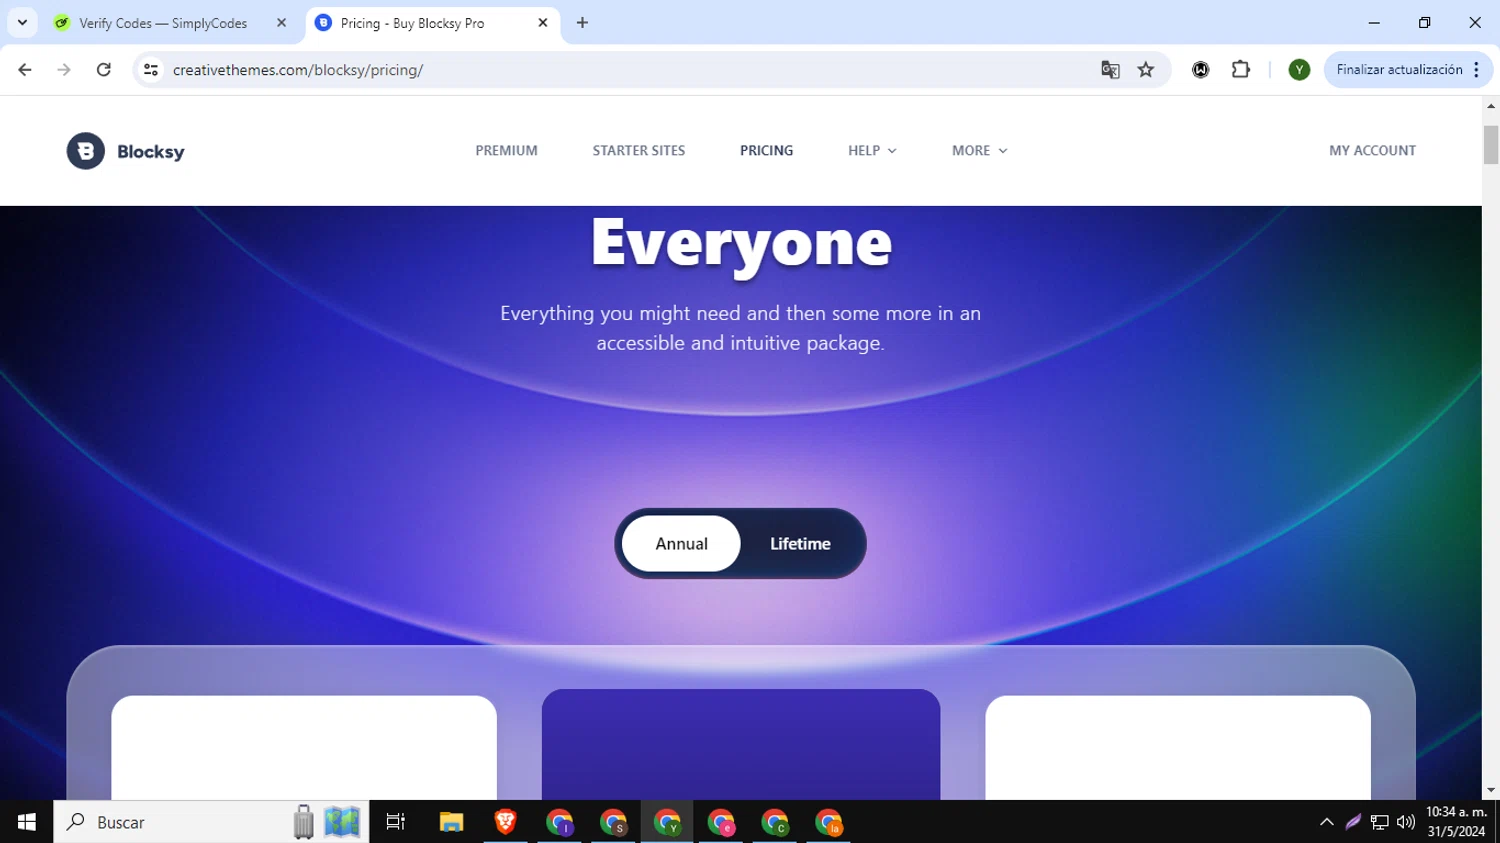Click the "Everyone" heading text

point(741,243)
